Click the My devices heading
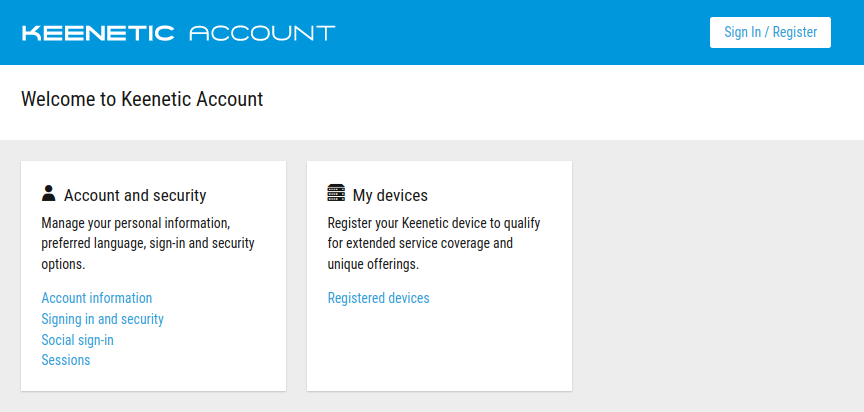The height and width of the screenshot is (412, 864). click(390, 195)
